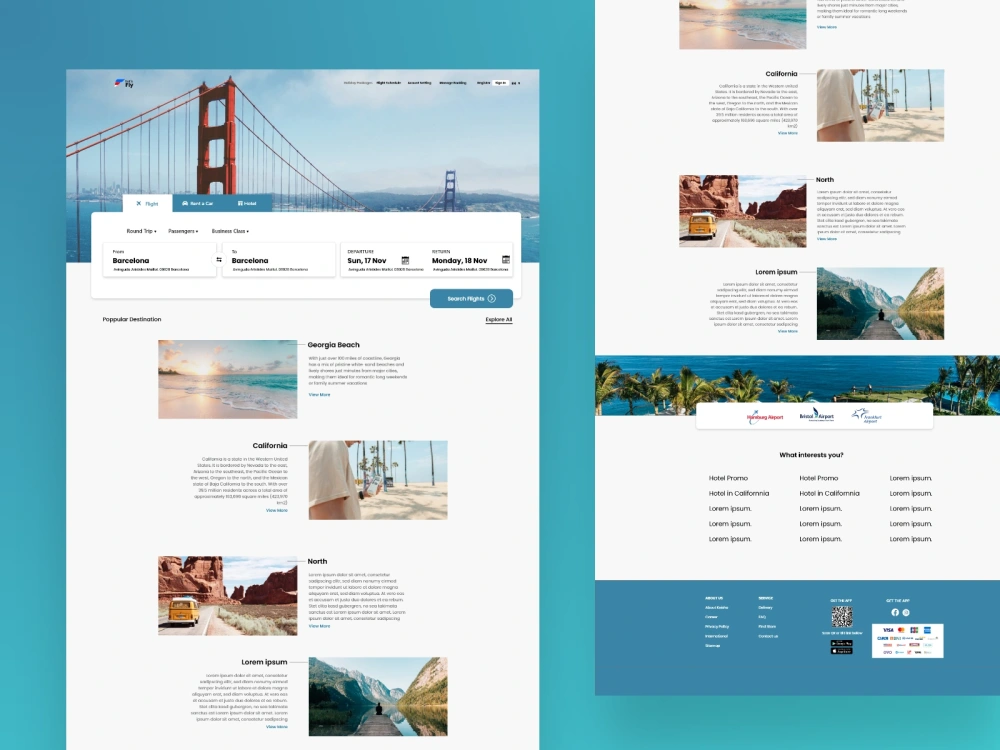
Task: Open the Lorem ipsum lake photo, right page
Action: coord(880,304)
